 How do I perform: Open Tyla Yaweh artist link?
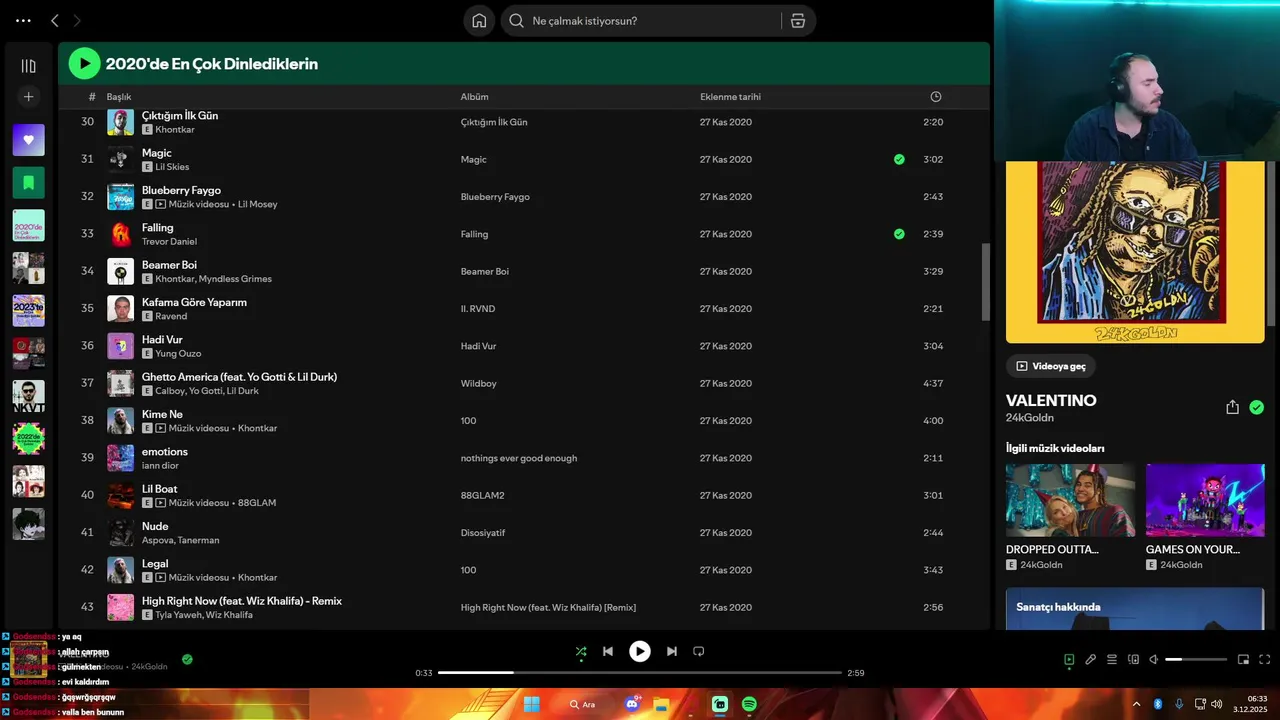[178, 615]
